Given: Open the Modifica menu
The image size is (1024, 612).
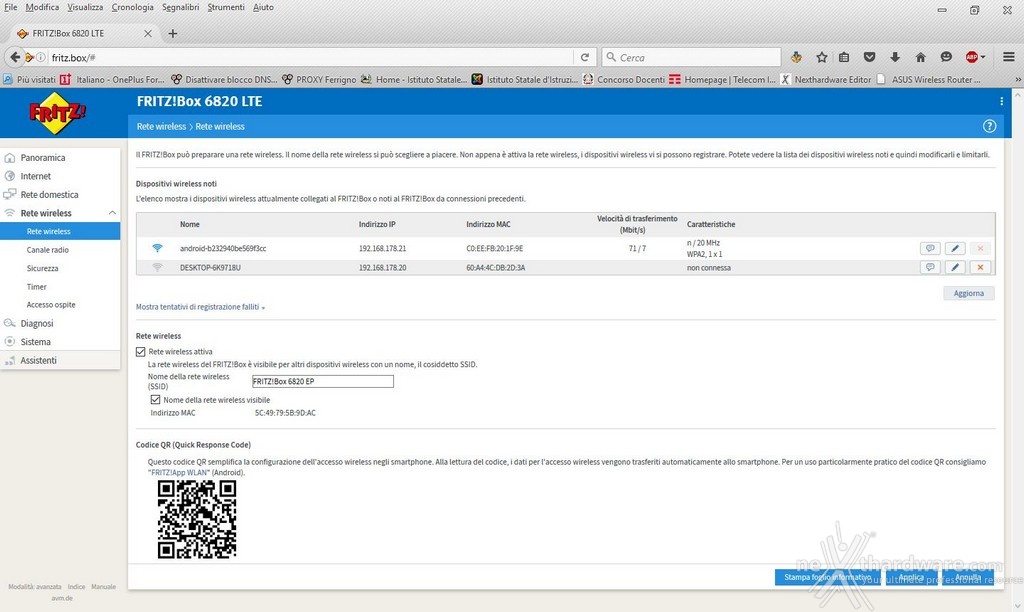Looking at the screenshot, I should click(42, 7).
